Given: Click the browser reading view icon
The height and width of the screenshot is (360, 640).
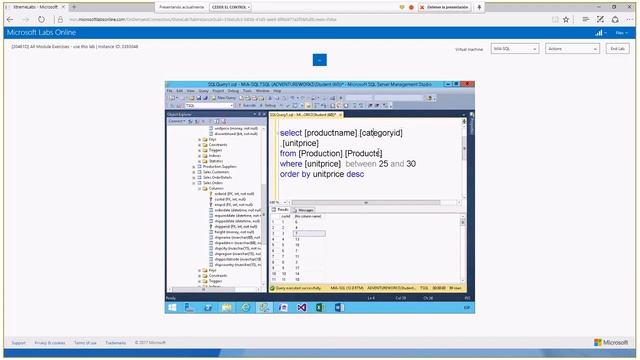Looking at the screenshot, I should pyautogui.click(x=555, y=19).
